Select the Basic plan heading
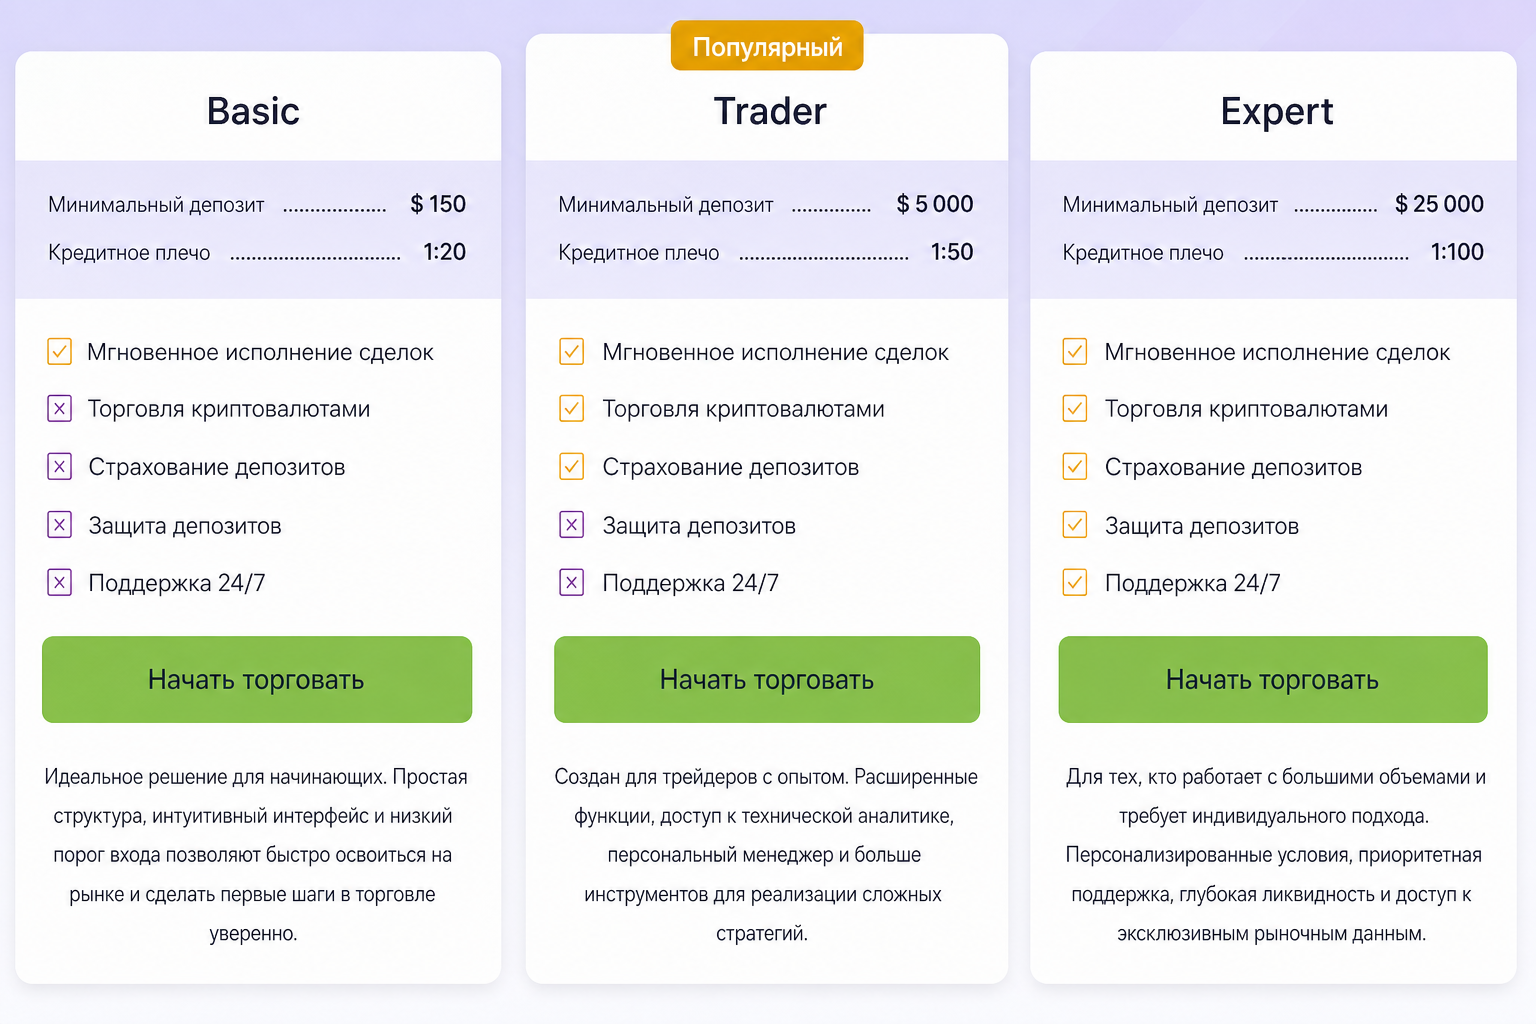This screenshot has height=1024, width=1536. (x=253, y=111)
